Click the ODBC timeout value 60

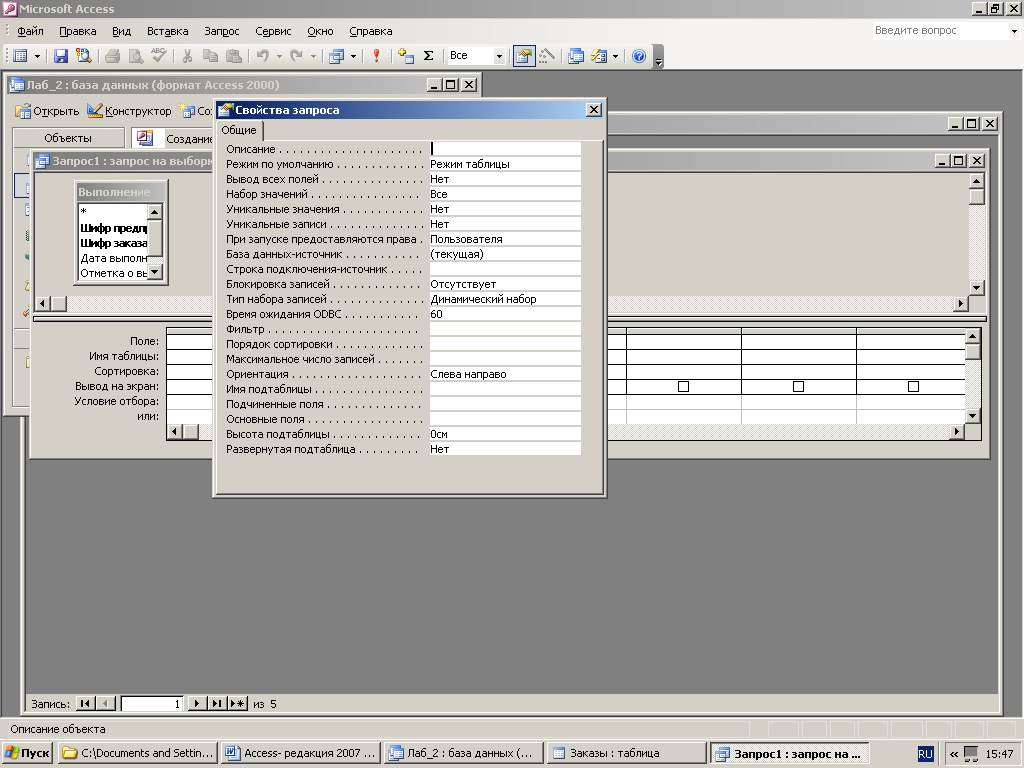(505, 314)
